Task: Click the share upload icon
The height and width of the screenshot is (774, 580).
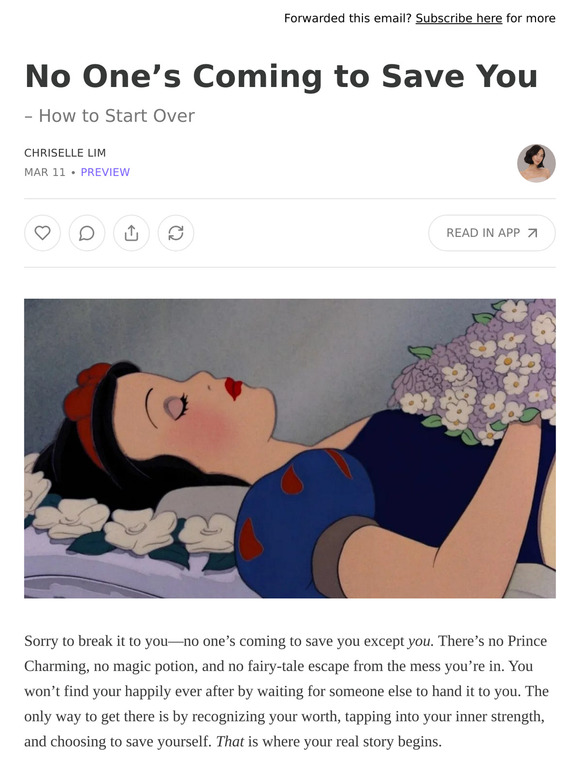Action: (x=131, y=232)
